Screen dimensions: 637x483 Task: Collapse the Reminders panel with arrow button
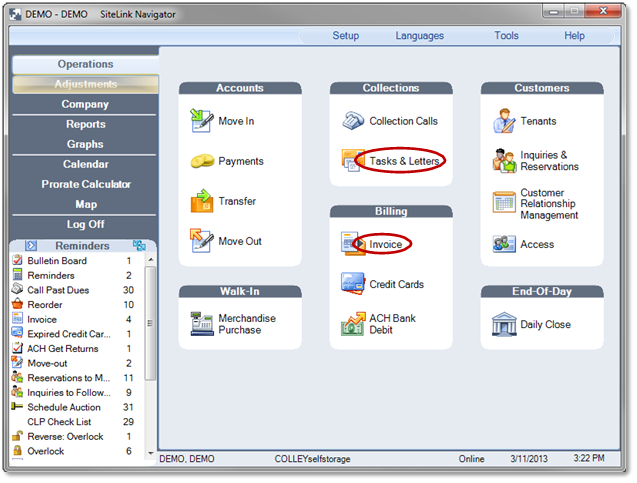point(31,245)
